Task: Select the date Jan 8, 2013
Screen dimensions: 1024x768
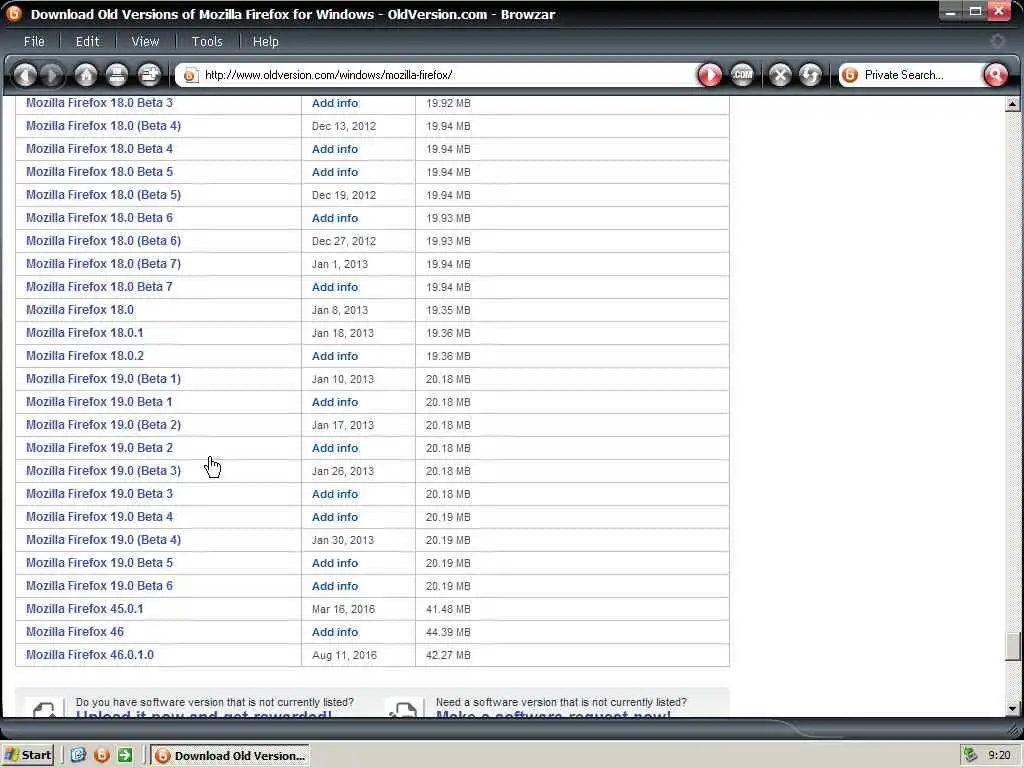Action: [340, 310]
